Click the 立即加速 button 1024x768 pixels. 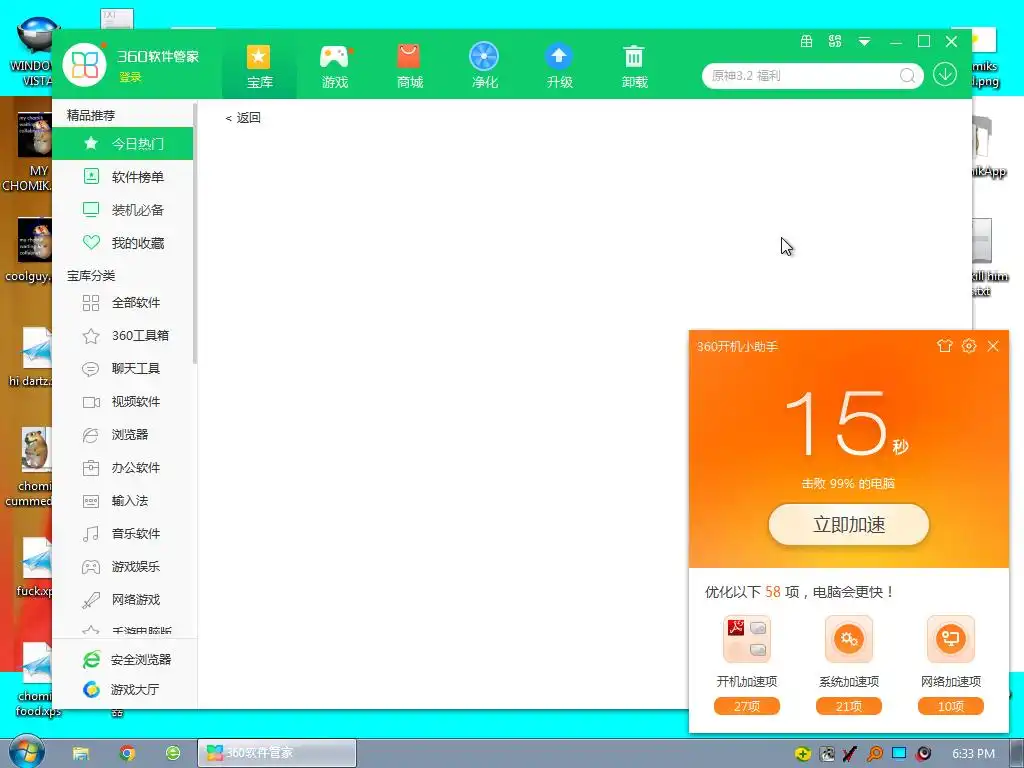[x=848, y=524]
